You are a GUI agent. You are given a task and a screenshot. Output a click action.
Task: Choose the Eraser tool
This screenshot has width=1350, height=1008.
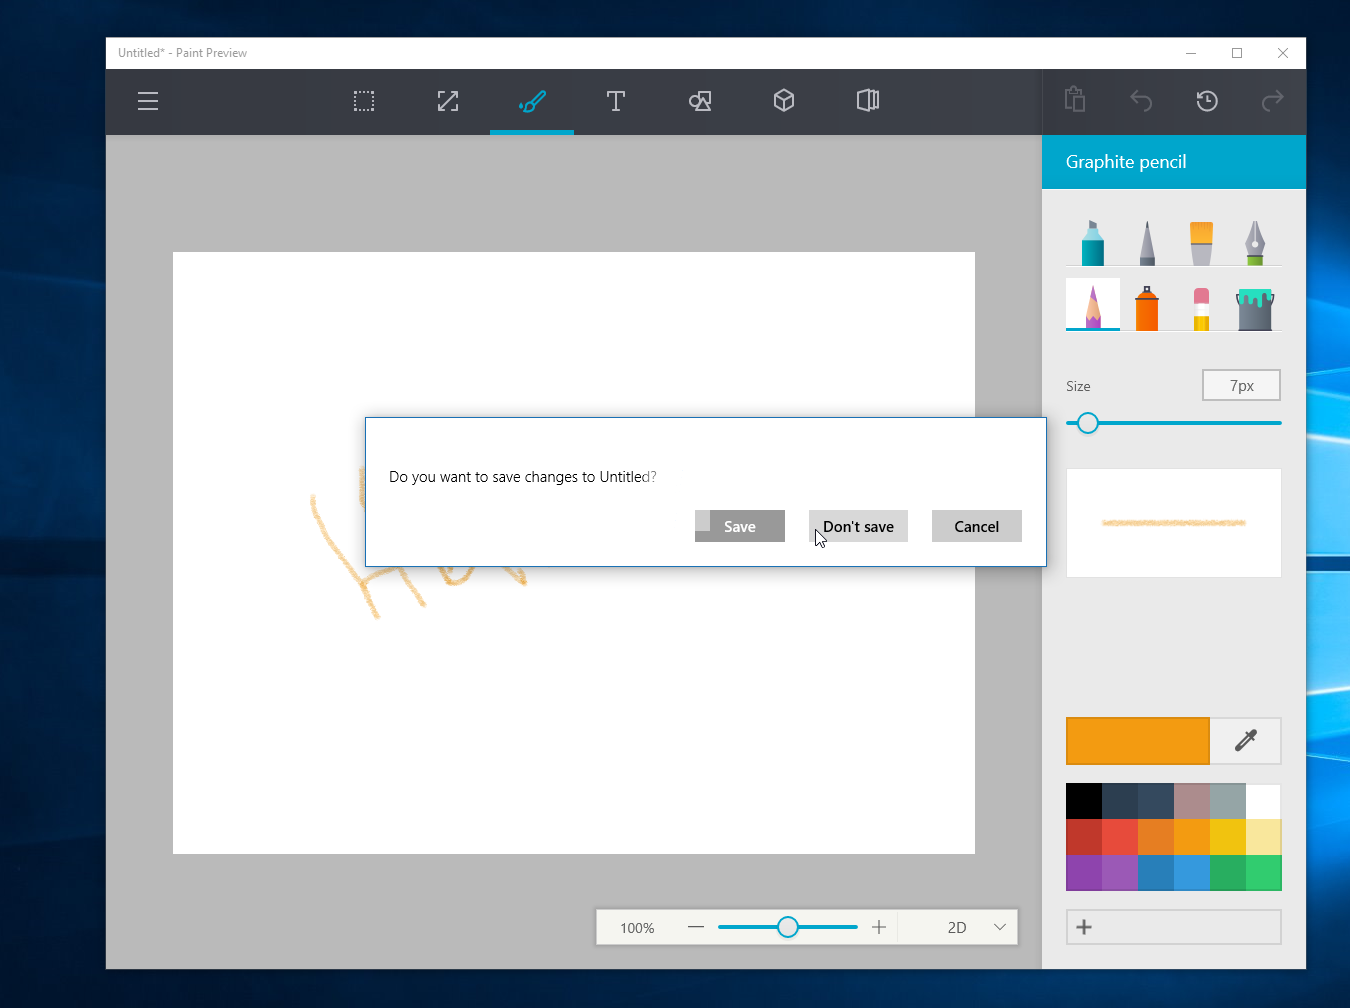[x=1201, y=308]
